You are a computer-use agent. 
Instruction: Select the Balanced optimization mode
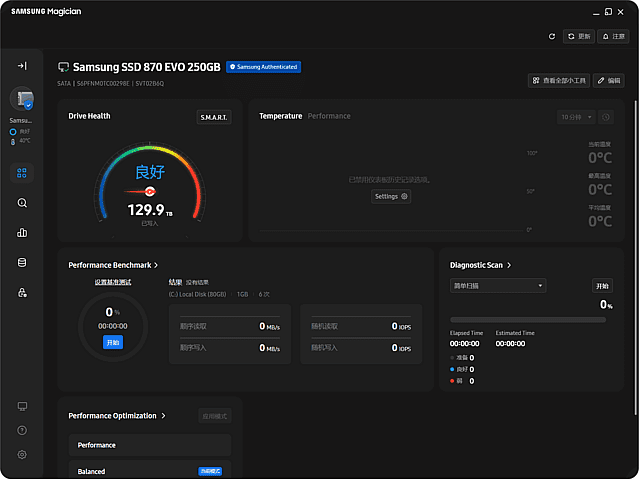[149, 471]
